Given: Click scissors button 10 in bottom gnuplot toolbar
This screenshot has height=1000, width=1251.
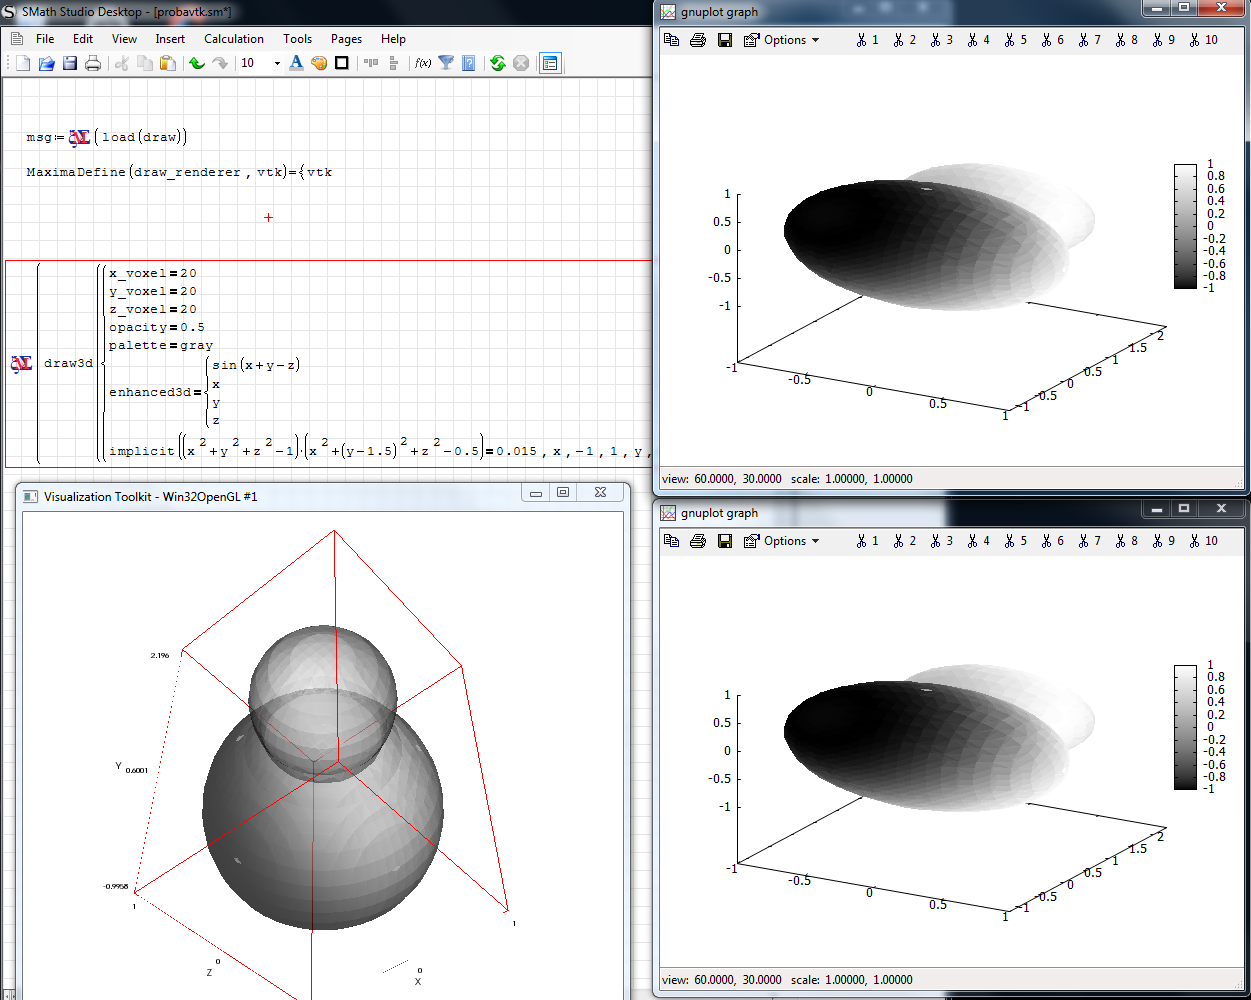Looking at the screenshot, I should (1204, 541).
